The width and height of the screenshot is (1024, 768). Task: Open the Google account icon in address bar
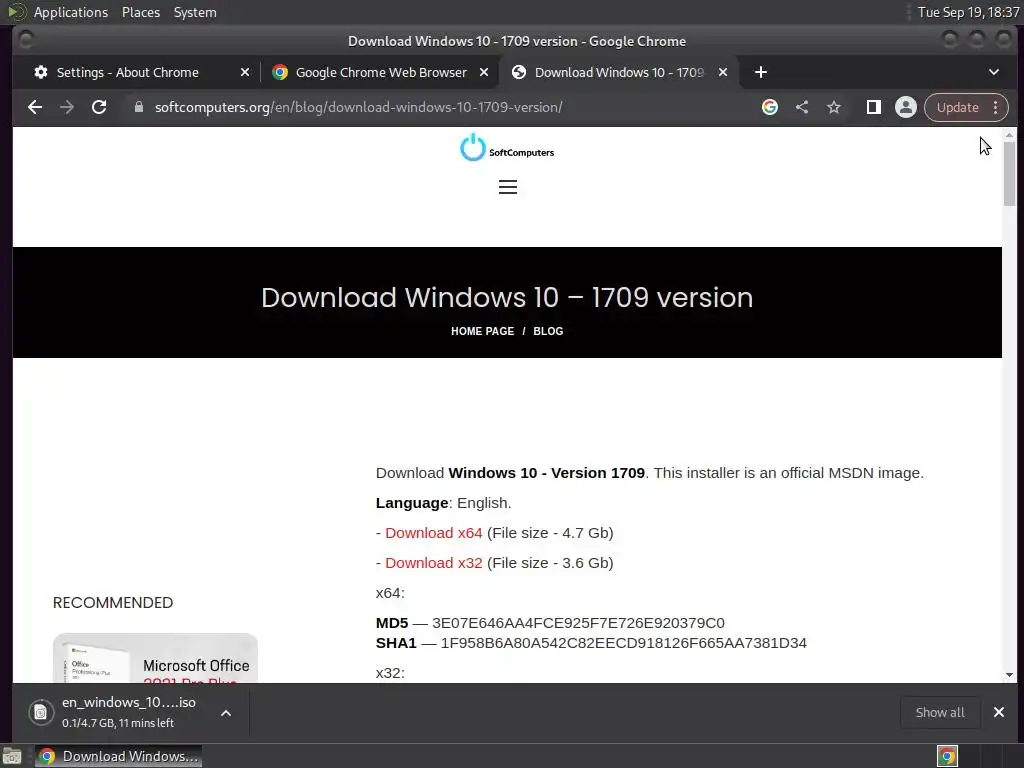(770, 107)
